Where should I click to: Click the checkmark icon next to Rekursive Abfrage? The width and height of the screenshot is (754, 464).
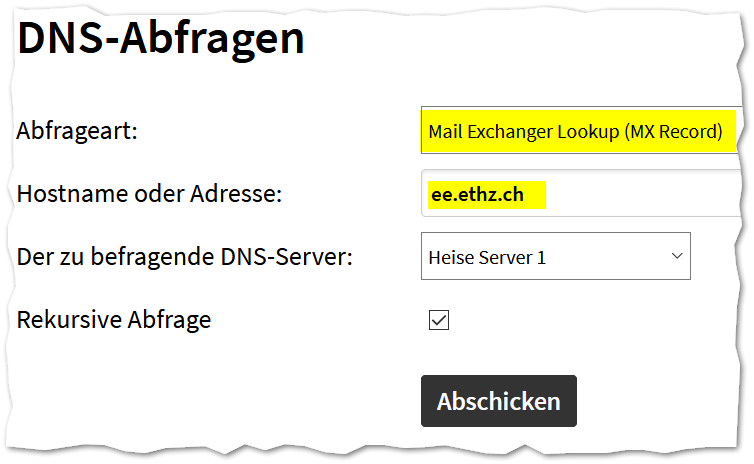[x=439, y=320]
